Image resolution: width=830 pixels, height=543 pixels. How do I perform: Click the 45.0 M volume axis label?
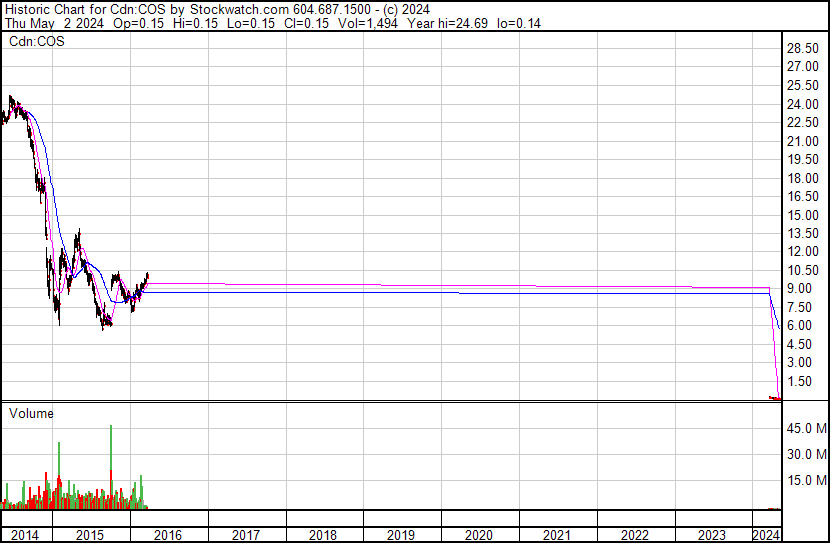pyautogui.click(x=806, y=429)
